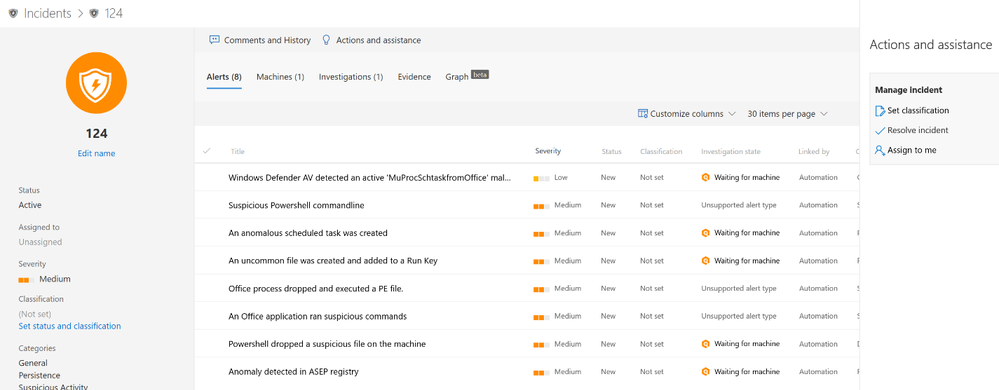
Task: Sort alerts by the Severity column header
Action: (x=548, y=152)
